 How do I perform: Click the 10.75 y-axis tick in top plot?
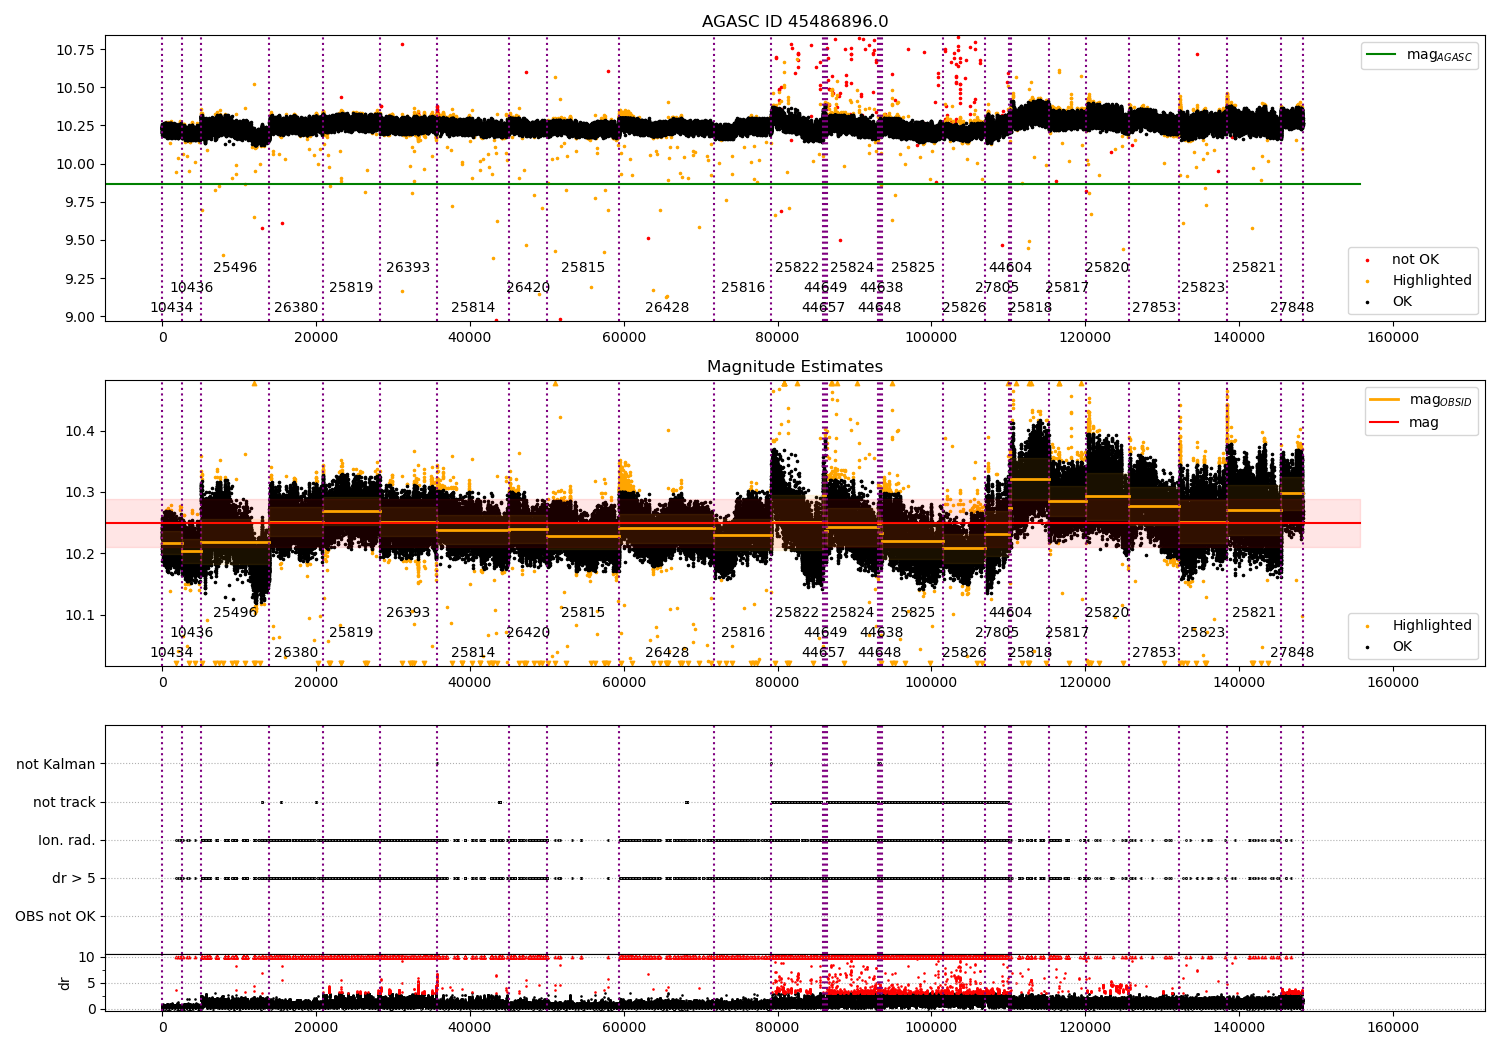pos(76,50)
